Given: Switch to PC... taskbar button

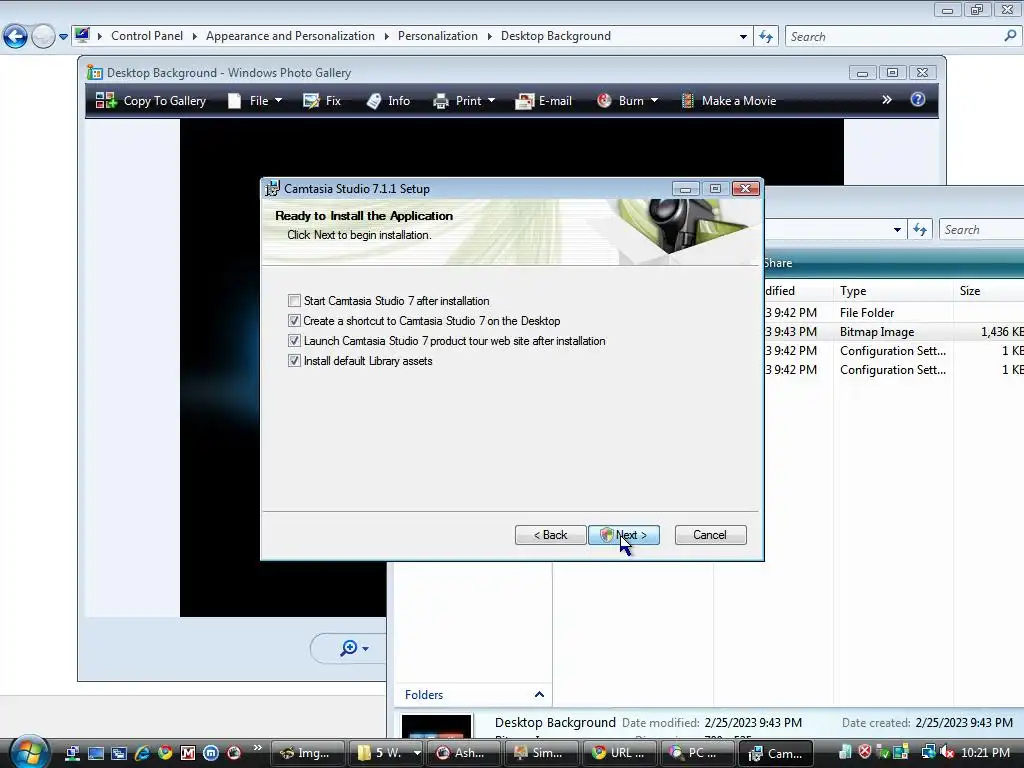Looking at the screenshot, I should coord(699,753).
